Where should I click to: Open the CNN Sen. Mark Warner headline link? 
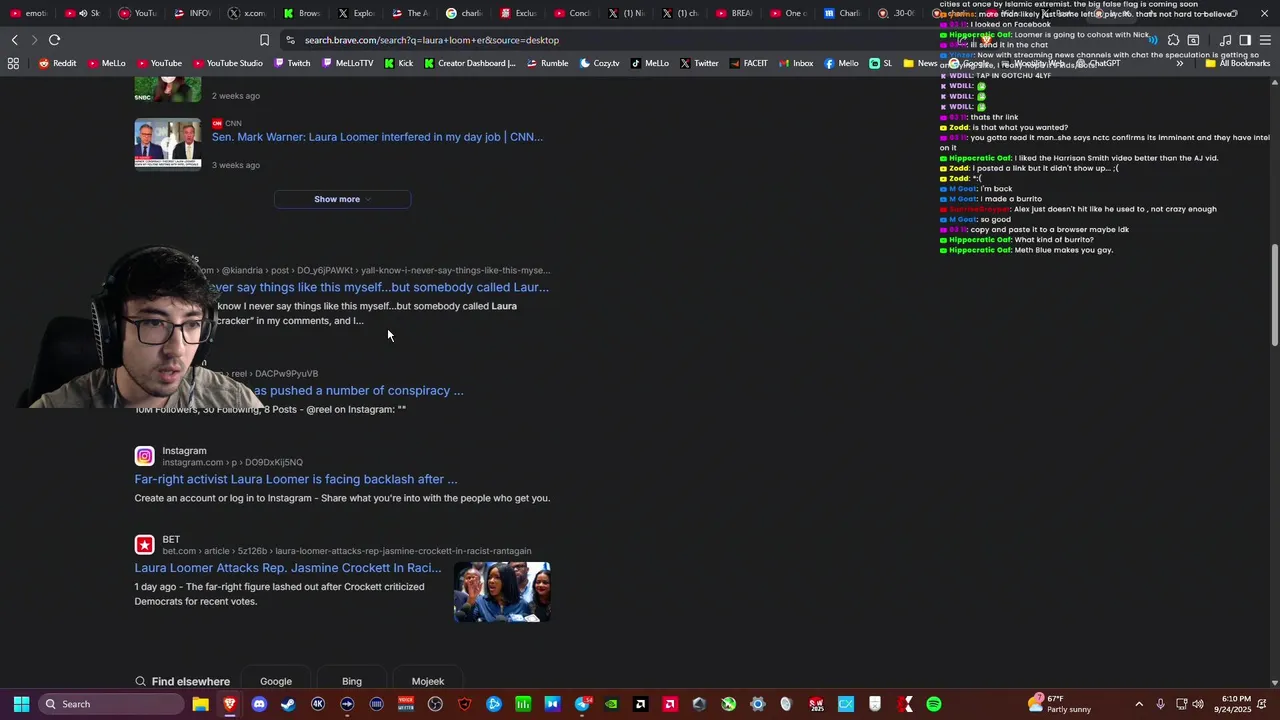pyautogui.click(x=377, y=137)
